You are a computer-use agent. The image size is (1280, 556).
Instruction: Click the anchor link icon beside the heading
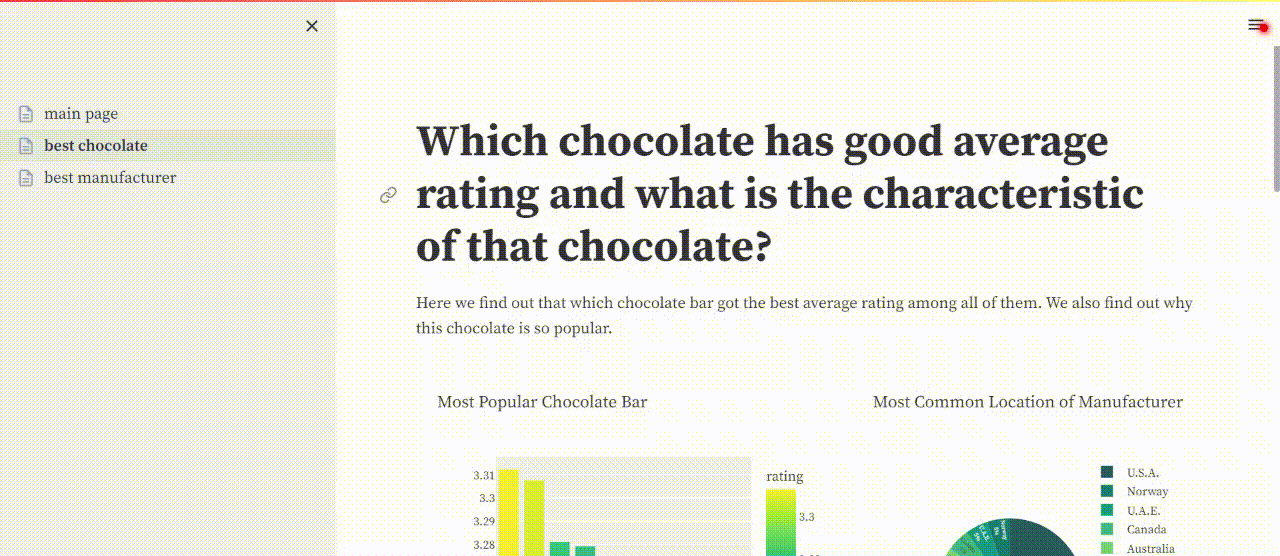[389, 195]
